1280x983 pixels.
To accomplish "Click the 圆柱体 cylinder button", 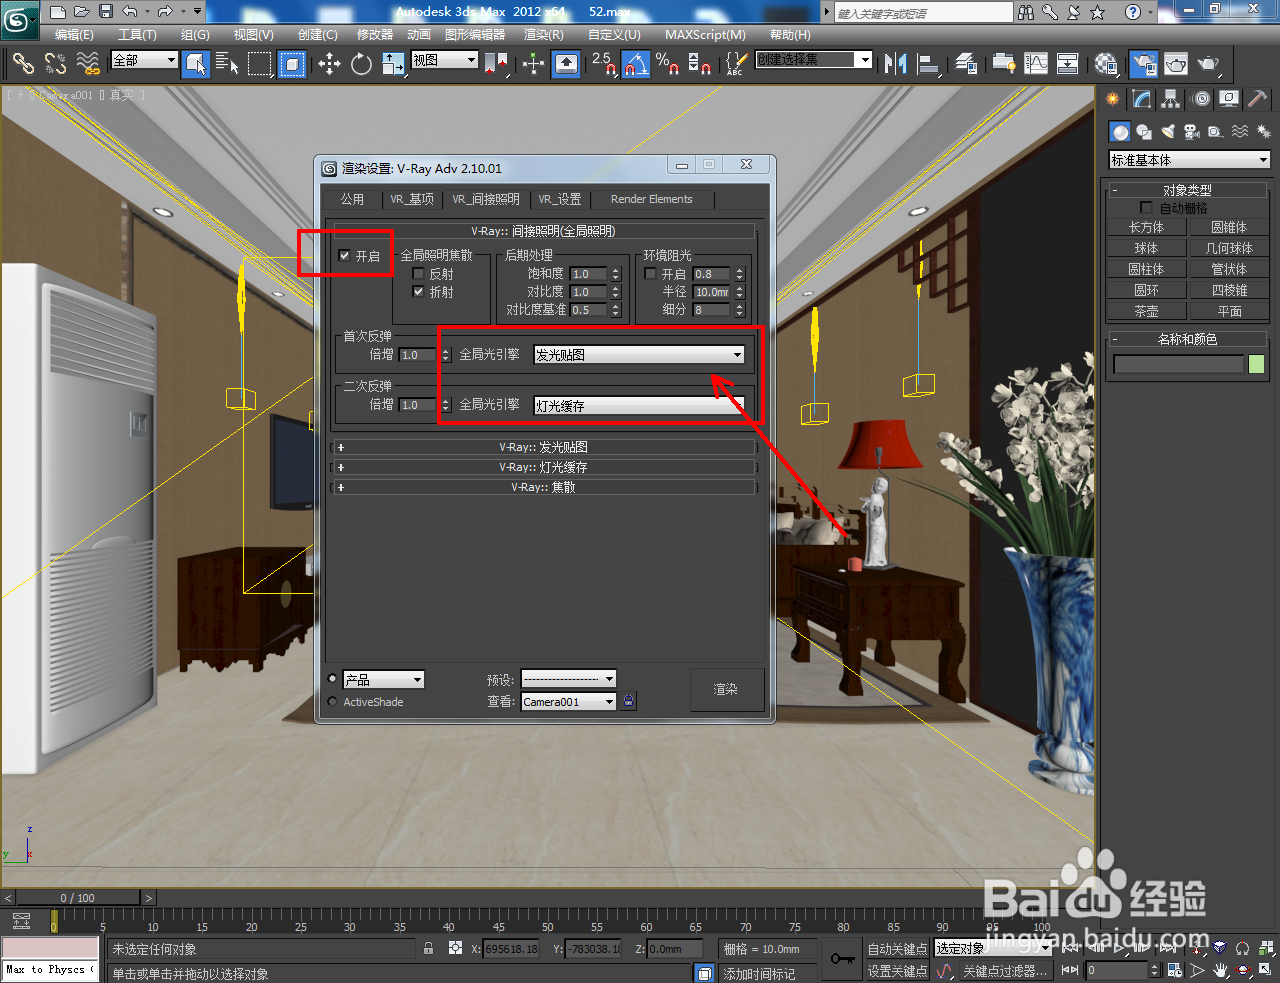I will (1146, 269).
